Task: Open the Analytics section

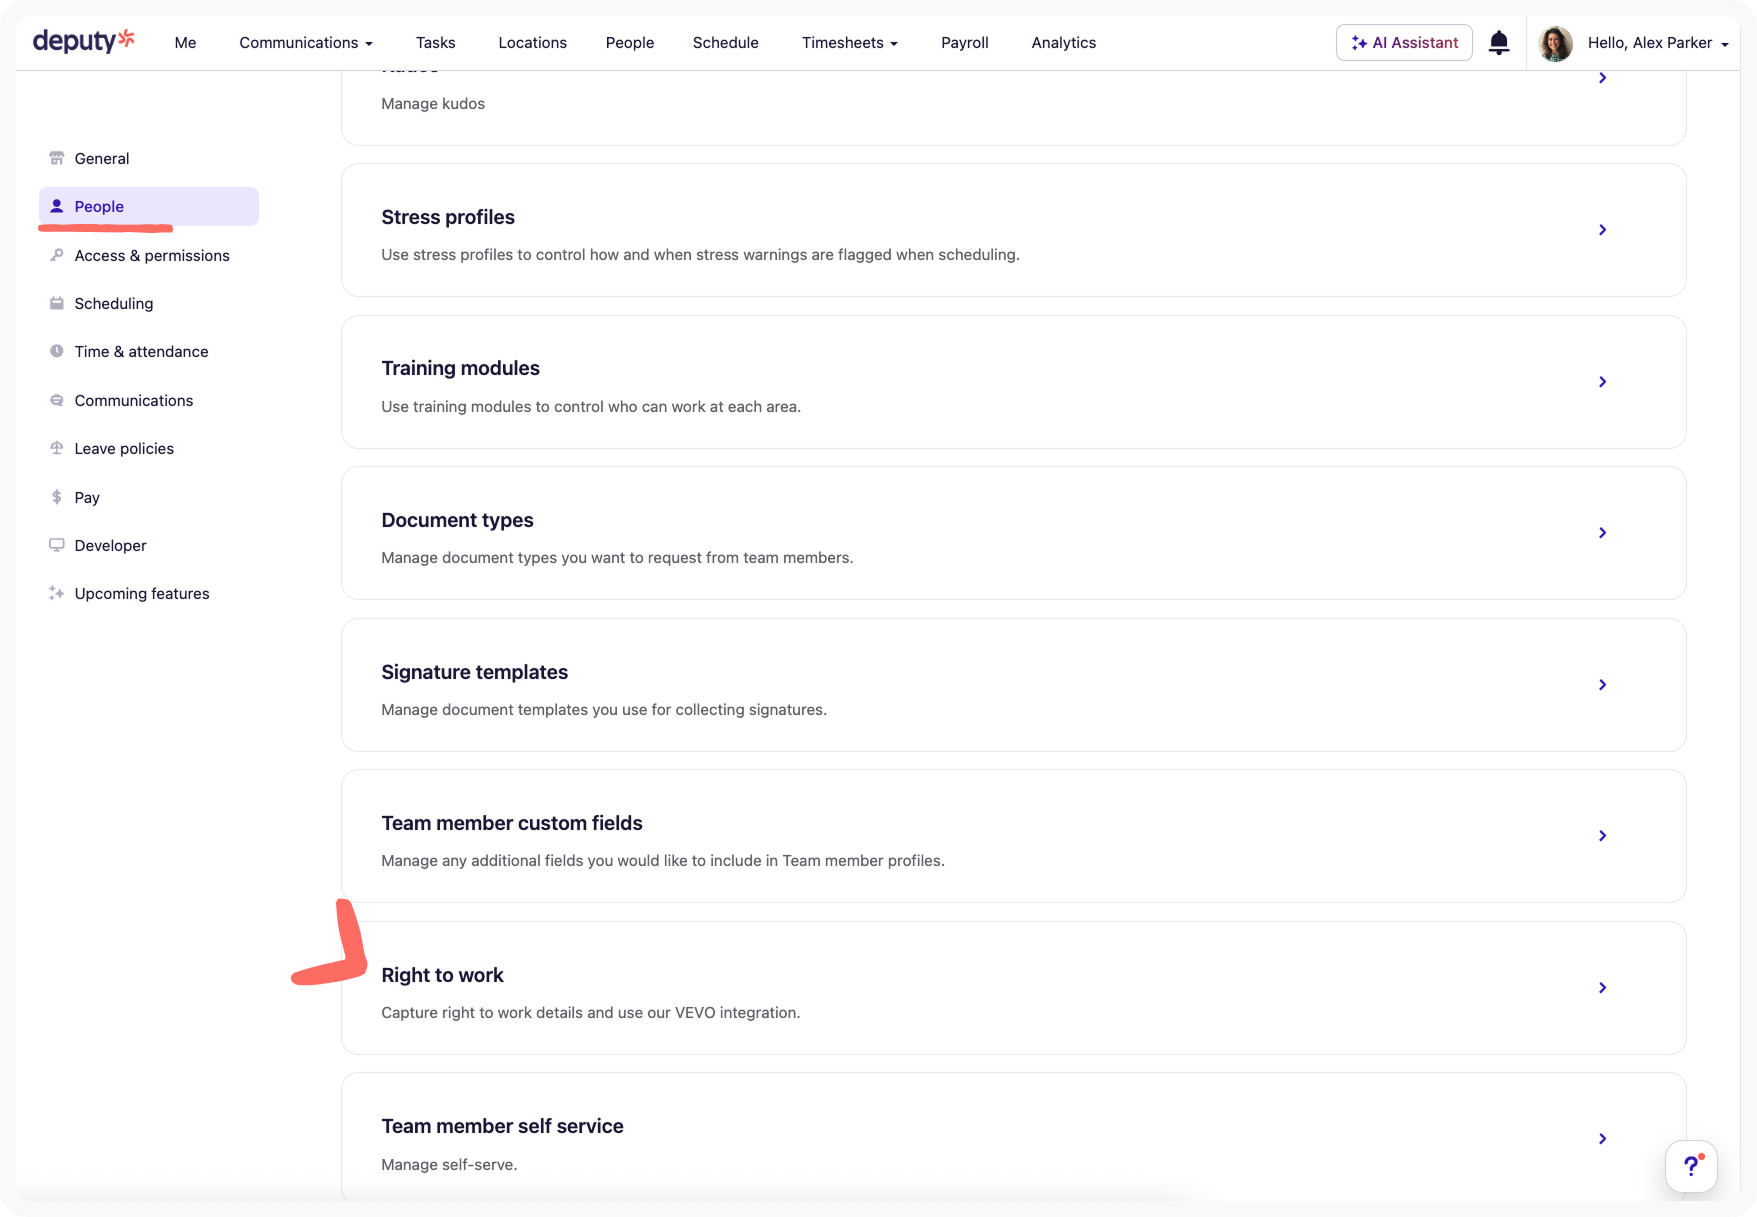Action: point(1063,42)
